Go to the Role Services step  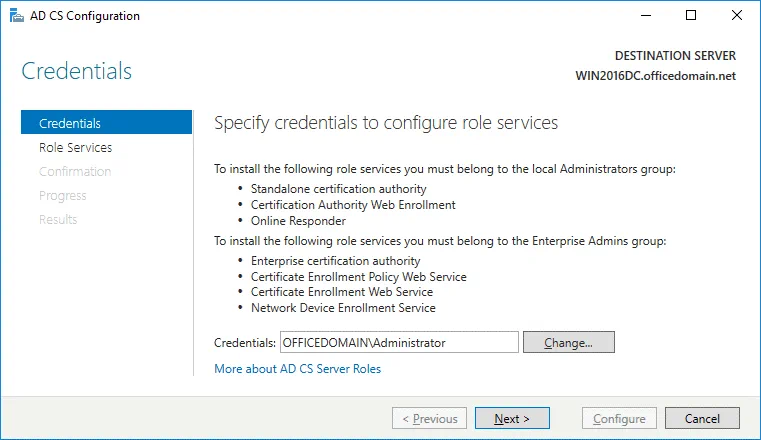[75, 147]
